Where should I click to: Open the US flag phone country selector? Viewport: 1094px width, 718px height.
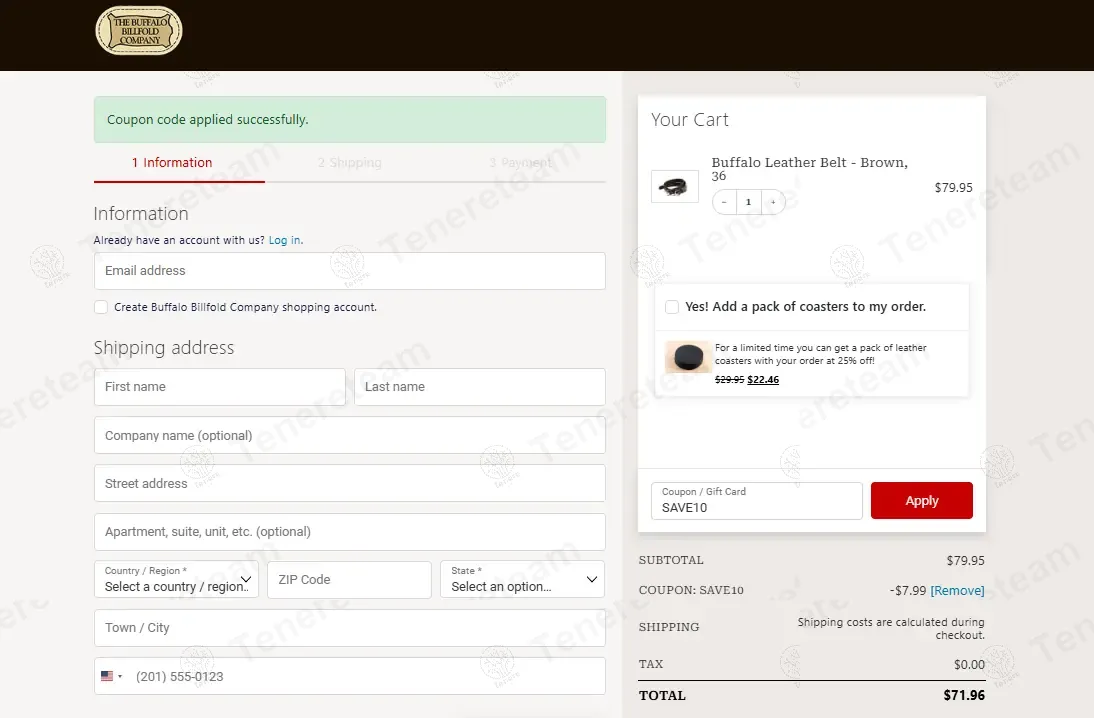tap(112, 676)
